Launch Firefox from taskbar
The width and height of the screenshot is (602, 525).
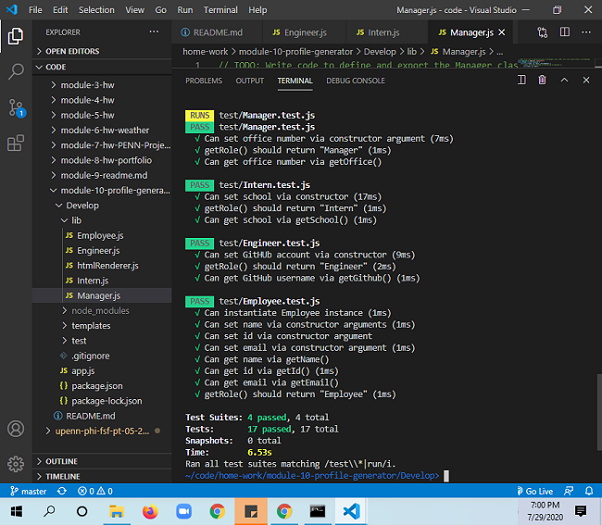tap(150, 511)
